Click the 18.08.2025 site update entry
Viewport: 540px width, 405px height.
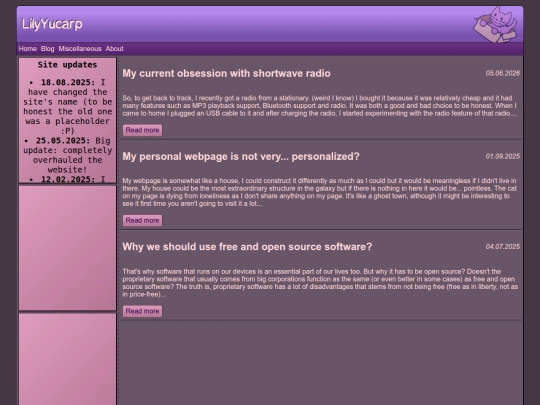68,106
